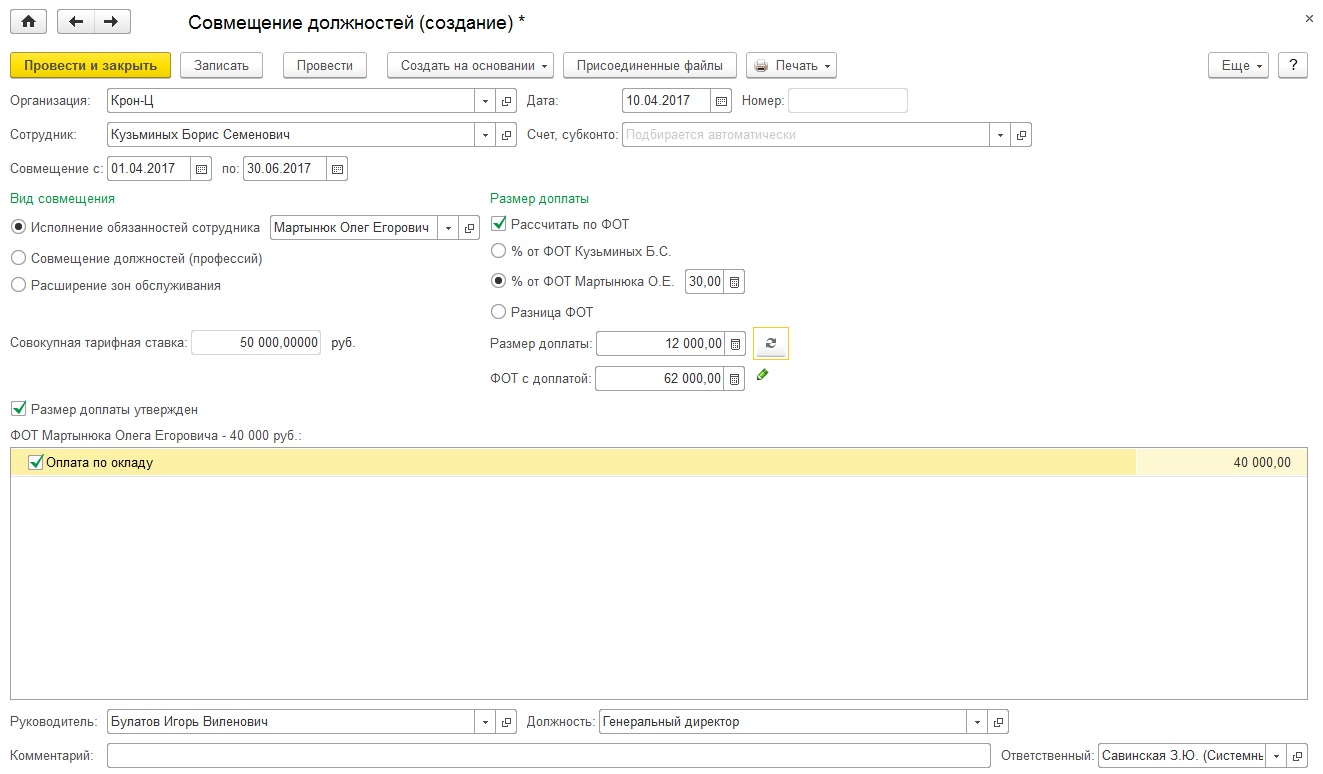Toggle the Рассчитать по ФОТ checkbox
Screen dimensions: 1323x774
499,224
